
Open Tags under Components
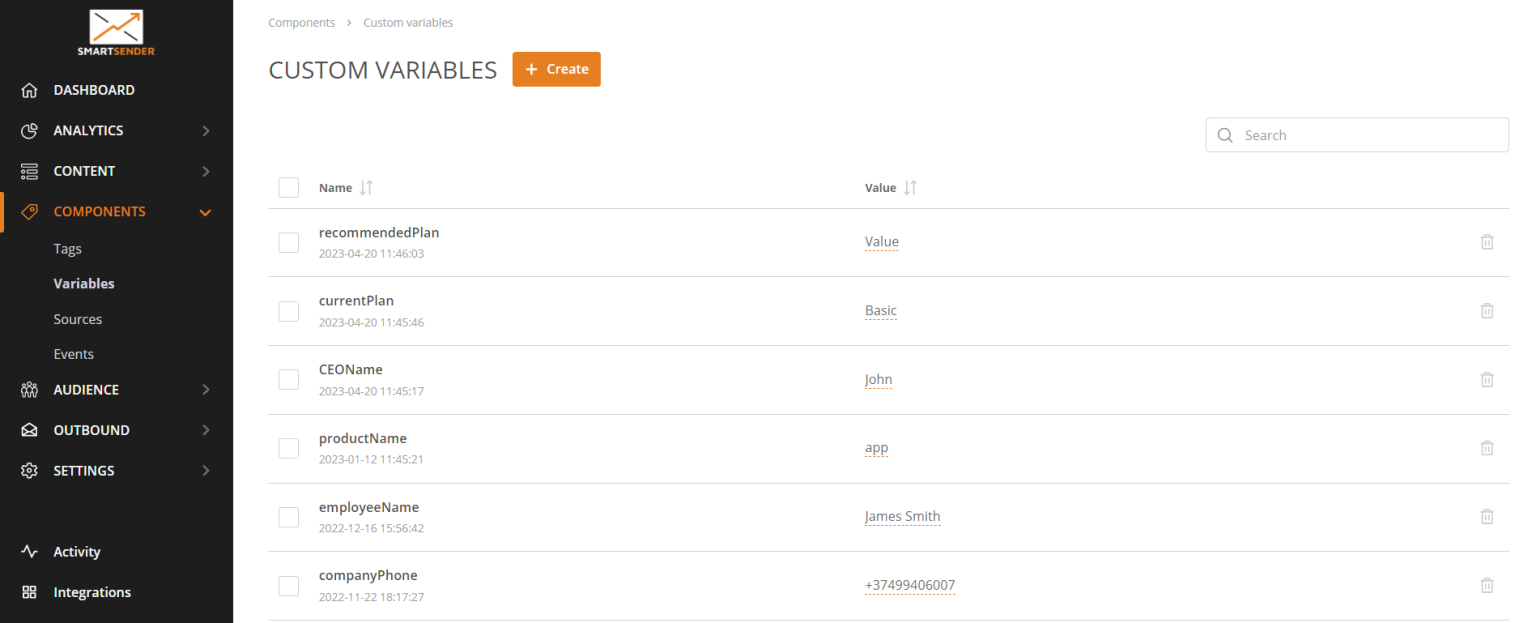tap(68, 249)
